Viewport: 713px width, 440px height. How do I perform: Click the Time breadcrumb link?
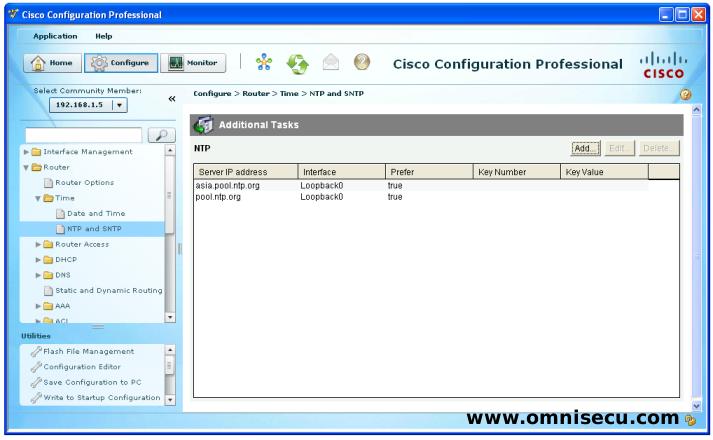coord(289,93)
